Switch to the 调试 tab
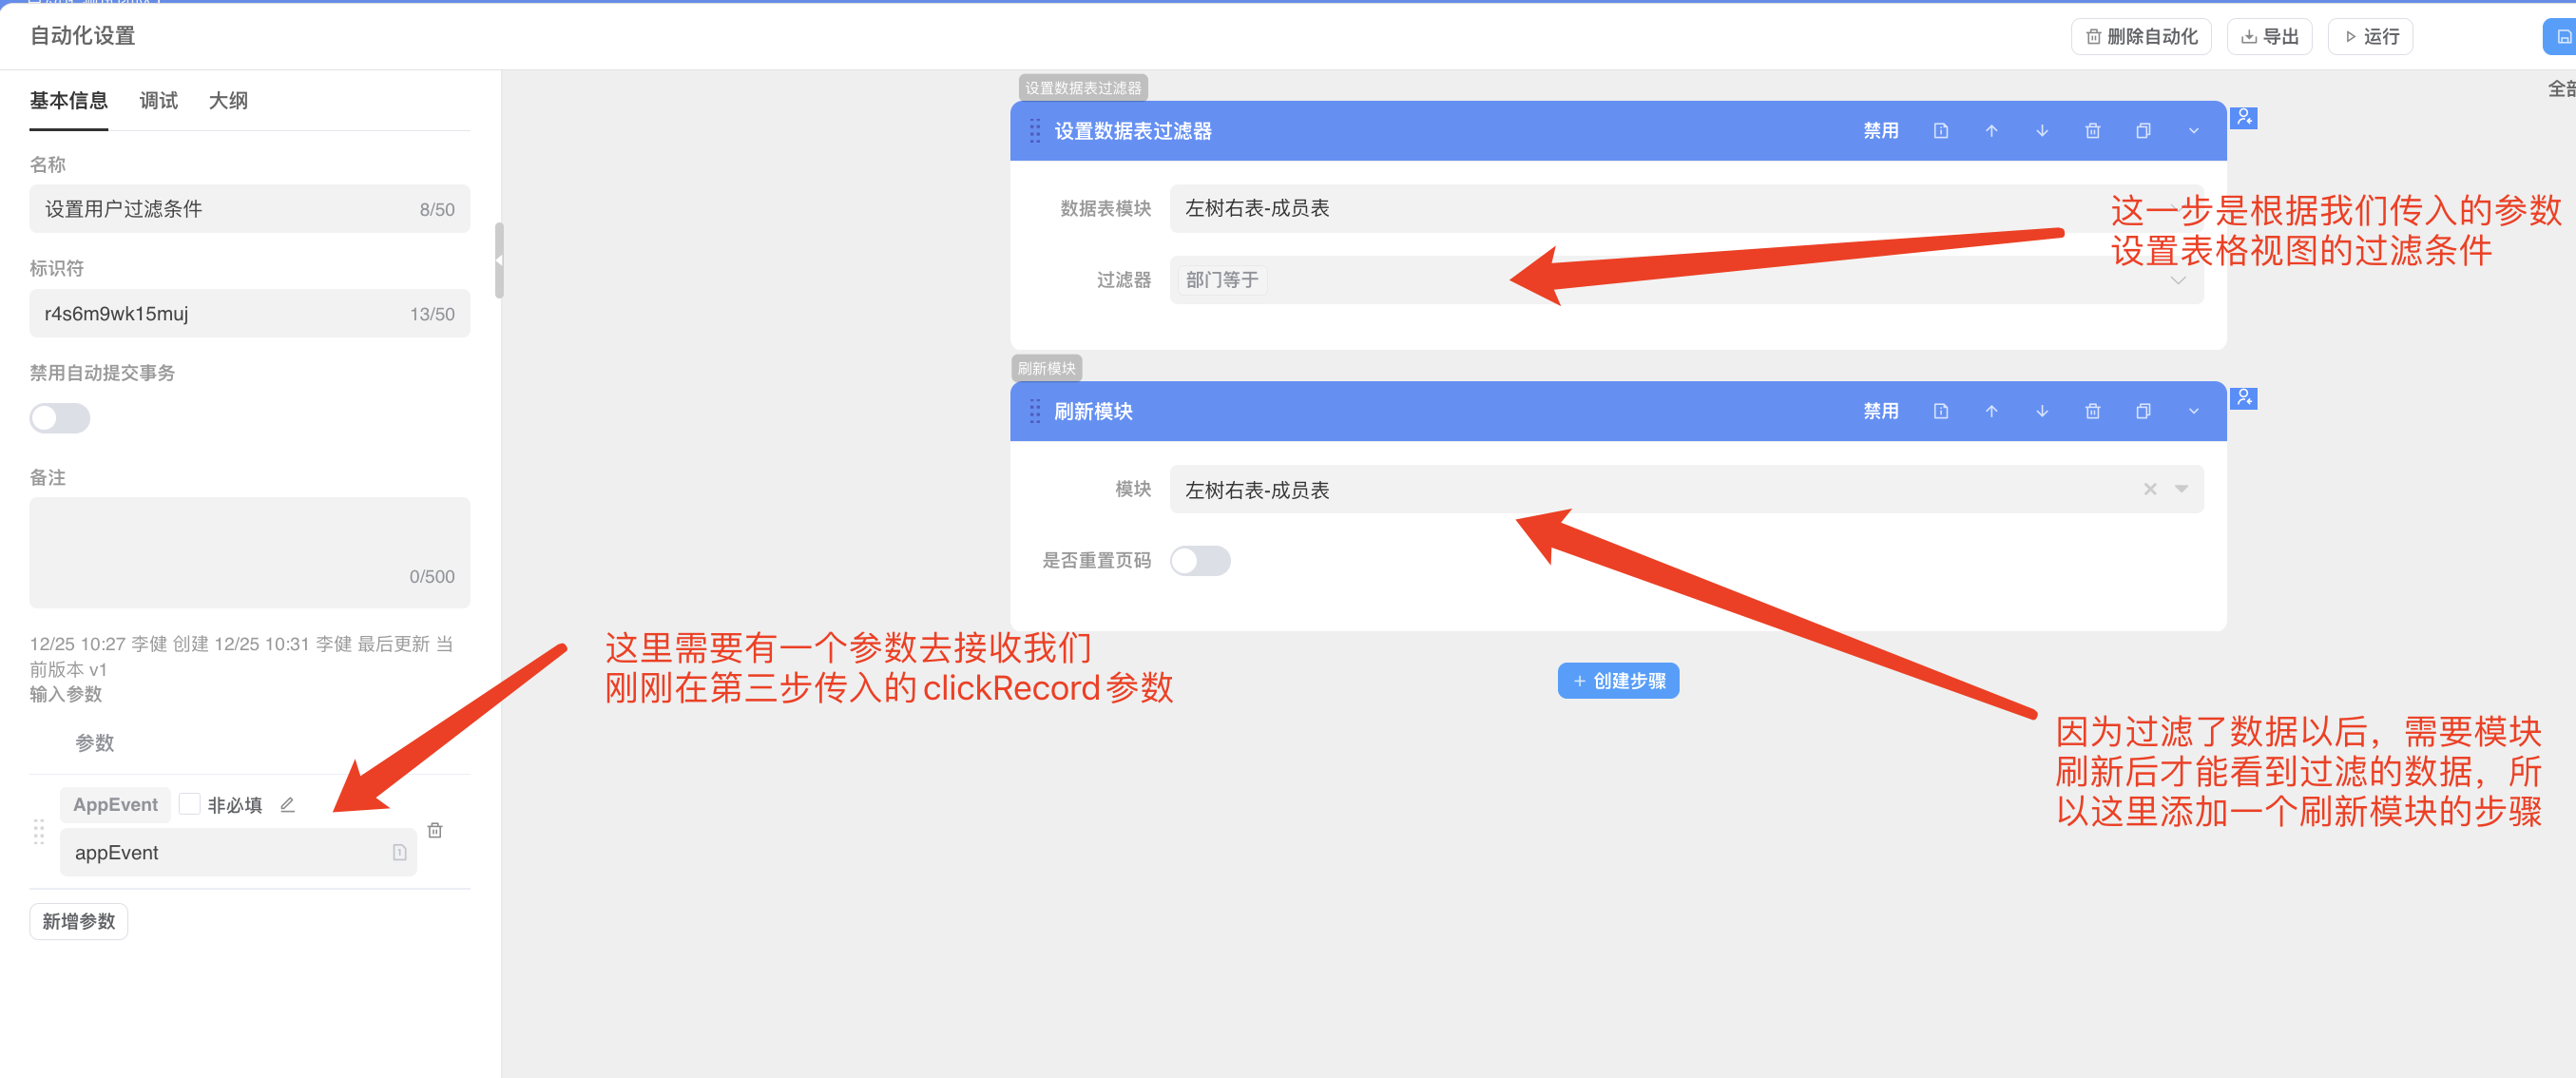The image size is (2576, 1078). [157, 100]
